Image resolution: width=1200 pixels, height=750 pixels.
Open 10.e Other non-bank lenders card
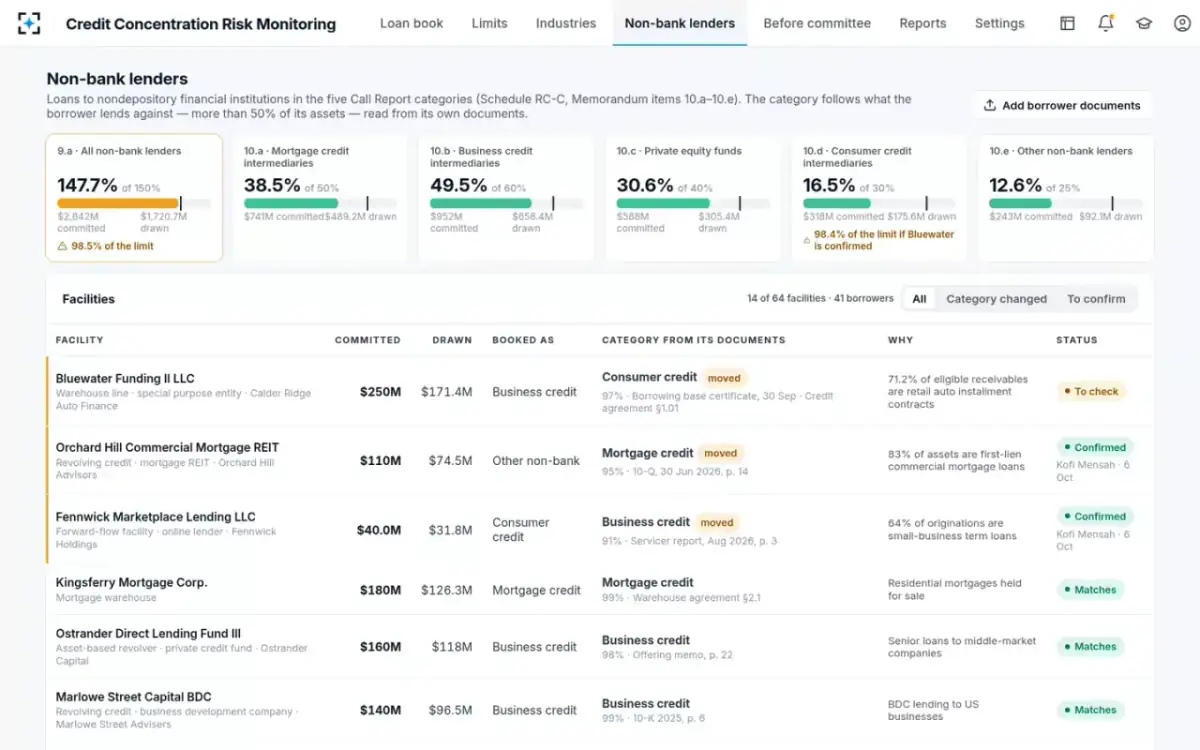point(1066,198)
